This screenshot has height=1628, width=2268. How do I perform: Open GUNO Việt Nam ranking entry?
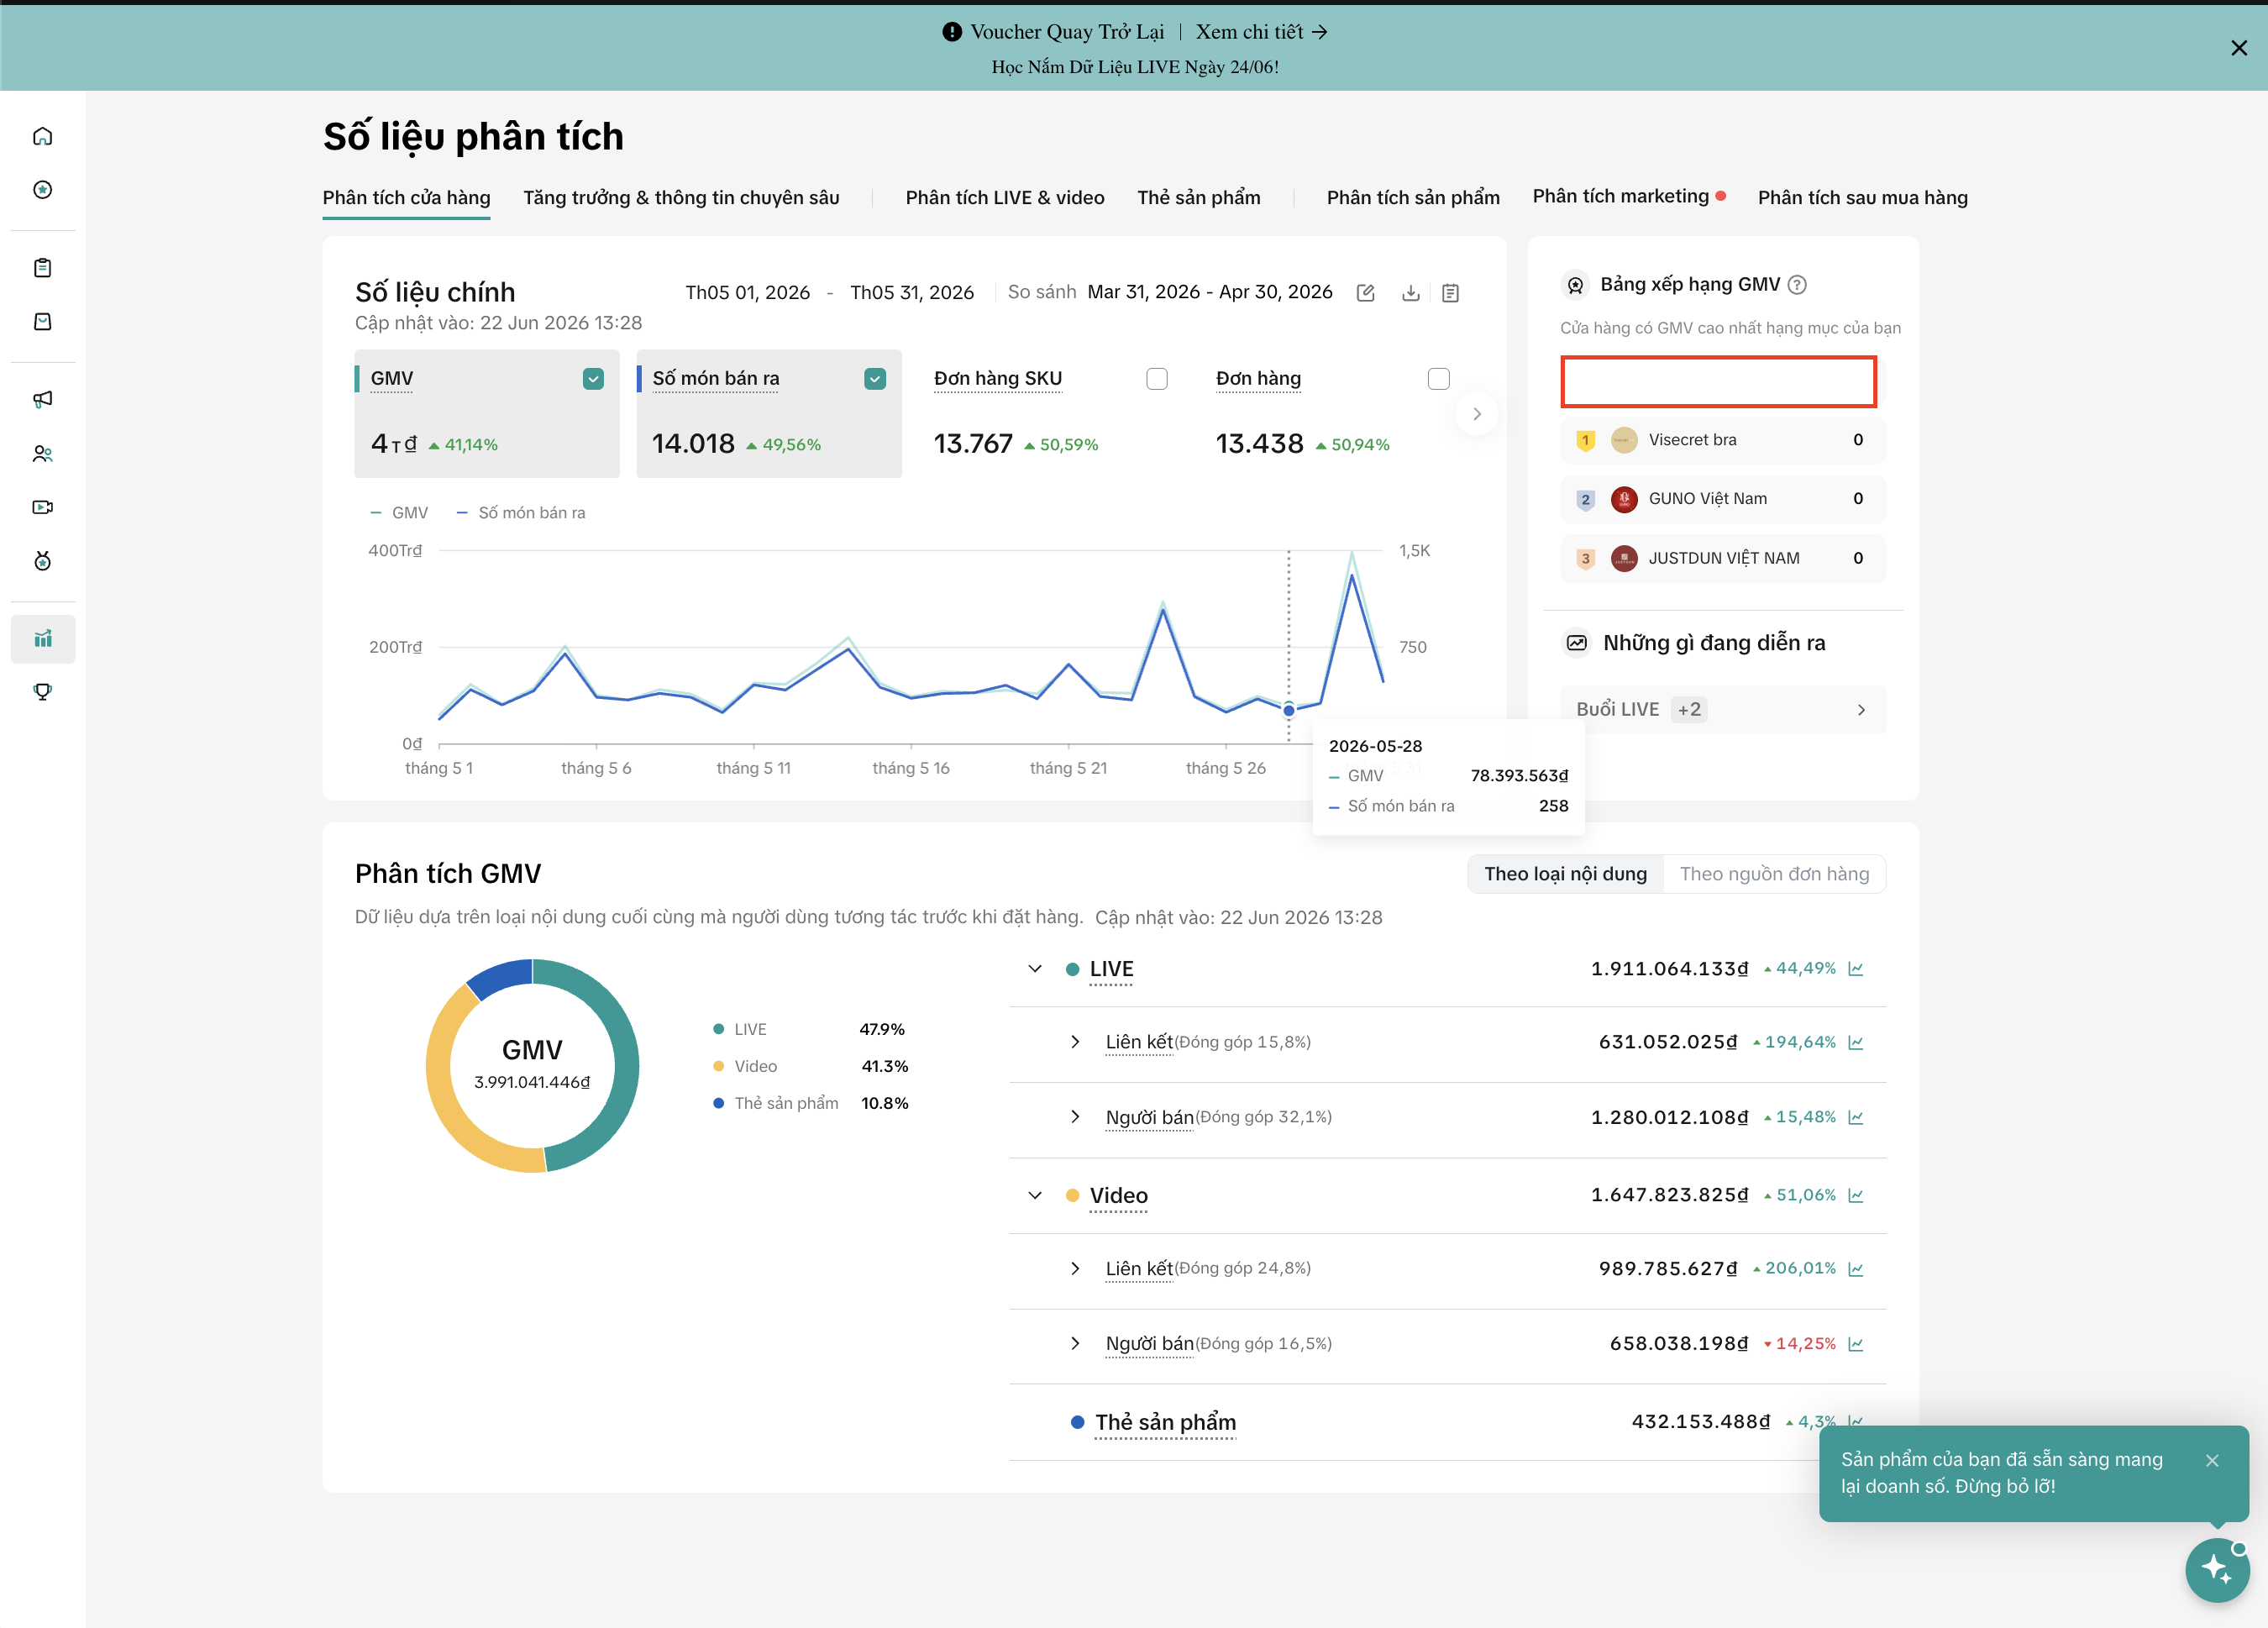[x=1723, y=499]
